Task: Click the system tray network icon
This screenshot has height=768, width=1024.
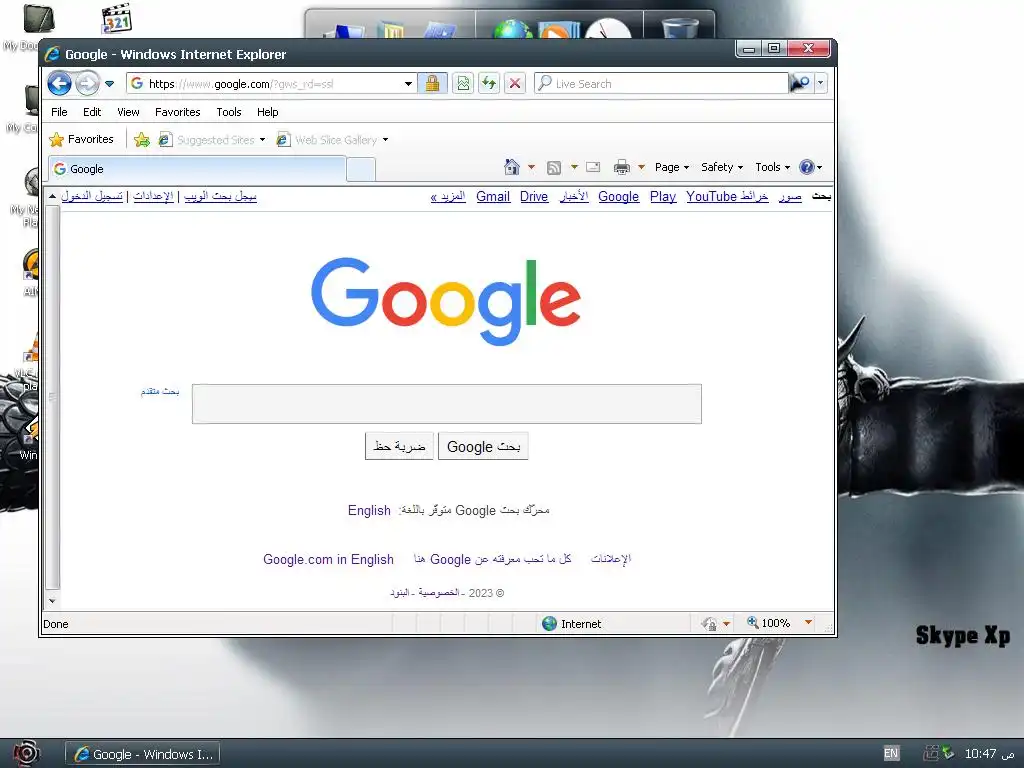Action: point(931,753)
